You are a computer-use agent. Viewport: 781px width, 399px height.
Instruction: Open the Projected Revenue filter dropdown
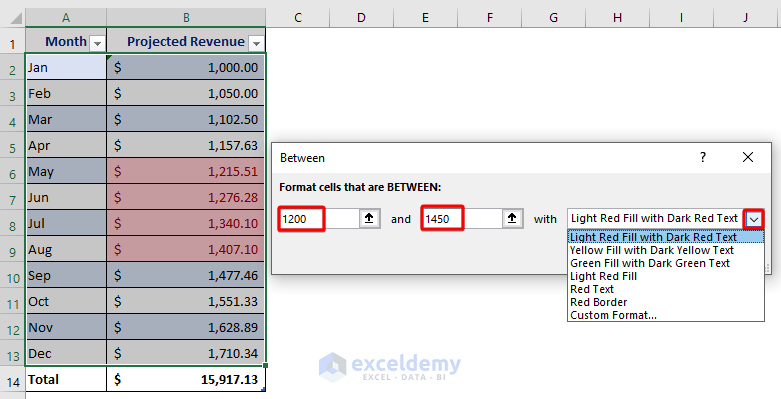coord(256,44)
